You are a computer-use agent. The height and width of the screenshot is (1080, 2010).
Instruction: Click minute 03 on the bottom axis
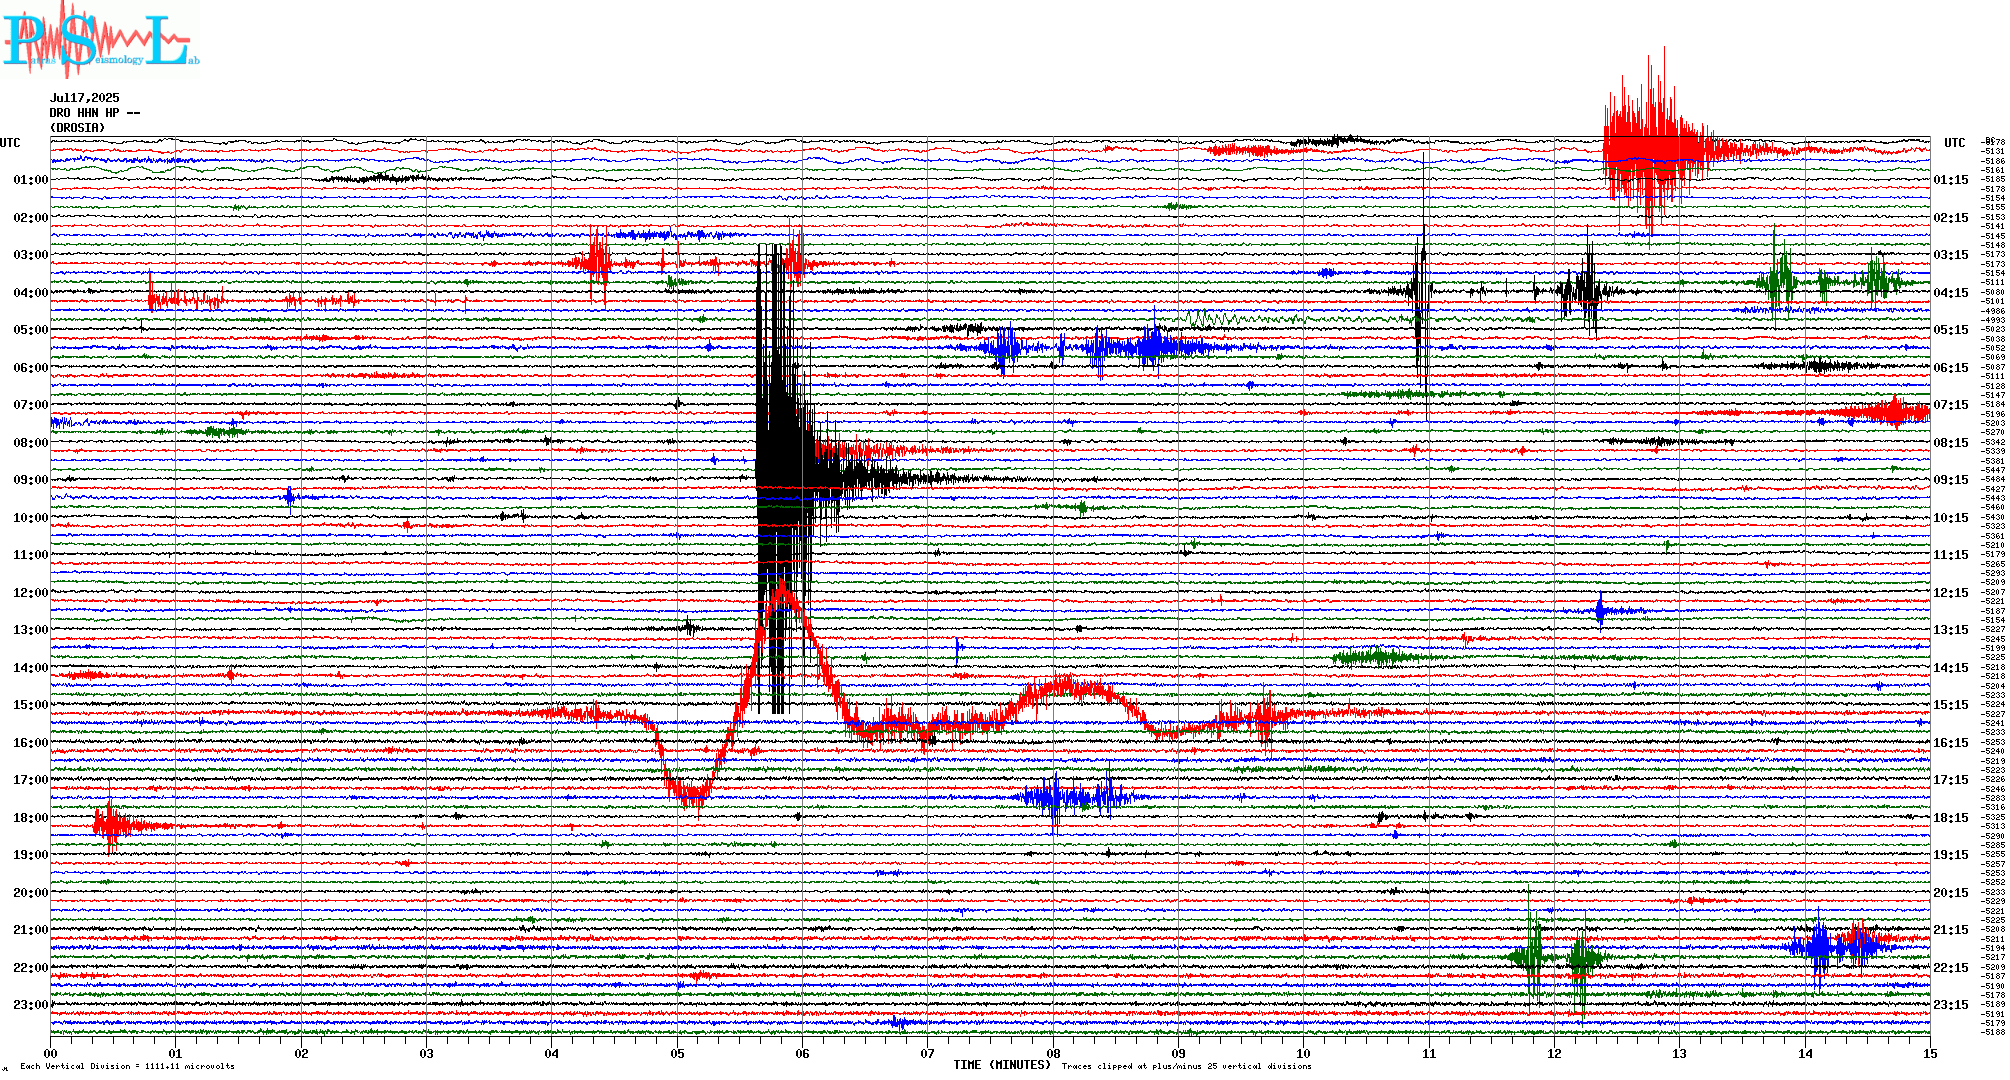(x=427, y=1053)
